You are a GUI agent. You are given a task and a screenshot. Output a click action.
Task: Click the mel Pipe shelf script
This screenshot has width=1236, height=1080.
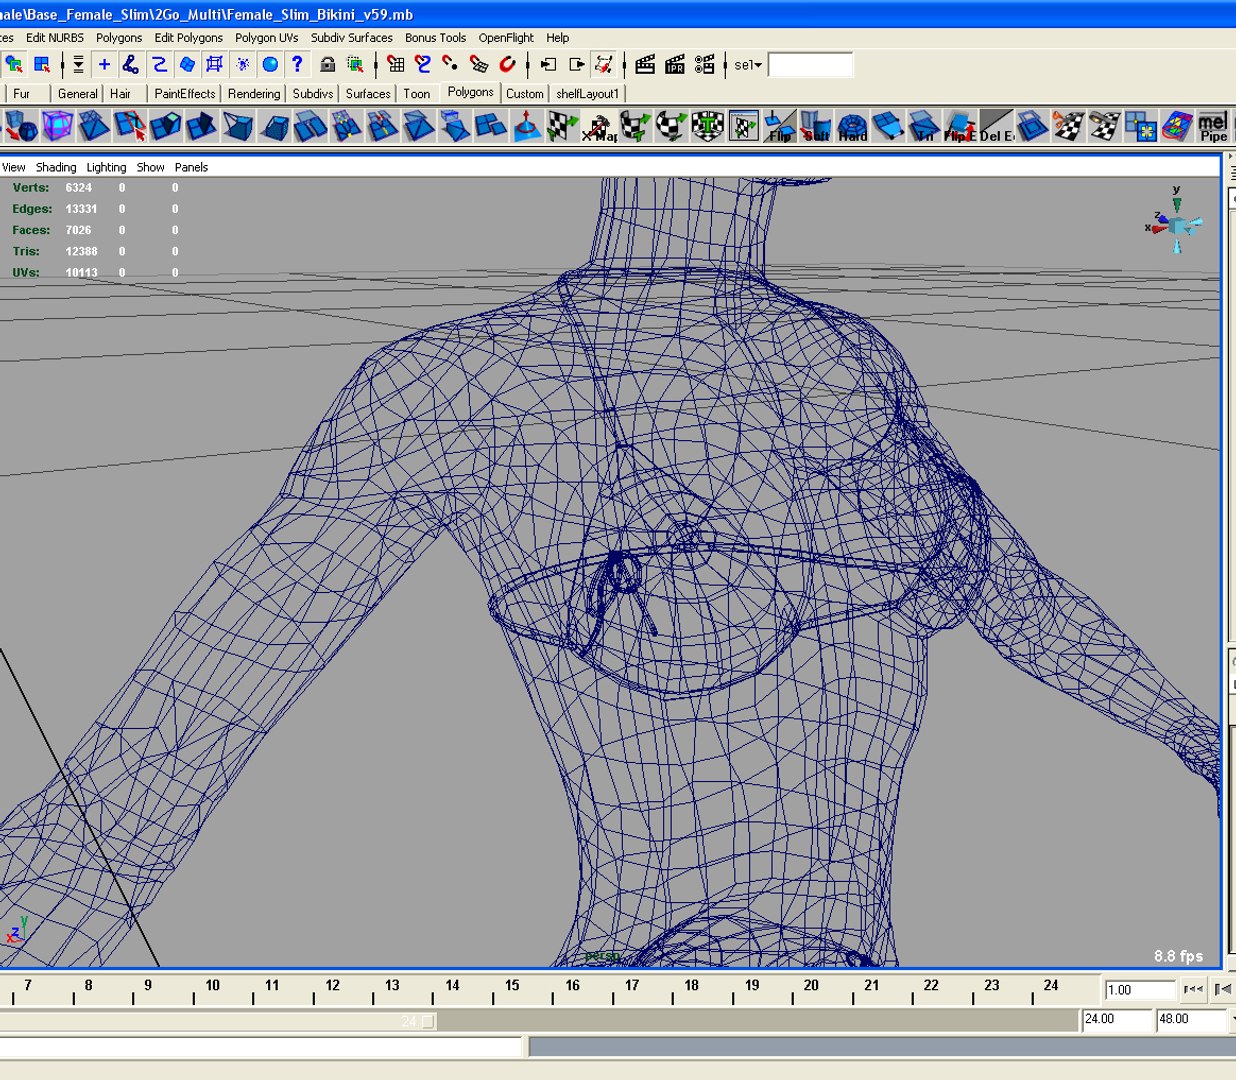point(1213,127)
